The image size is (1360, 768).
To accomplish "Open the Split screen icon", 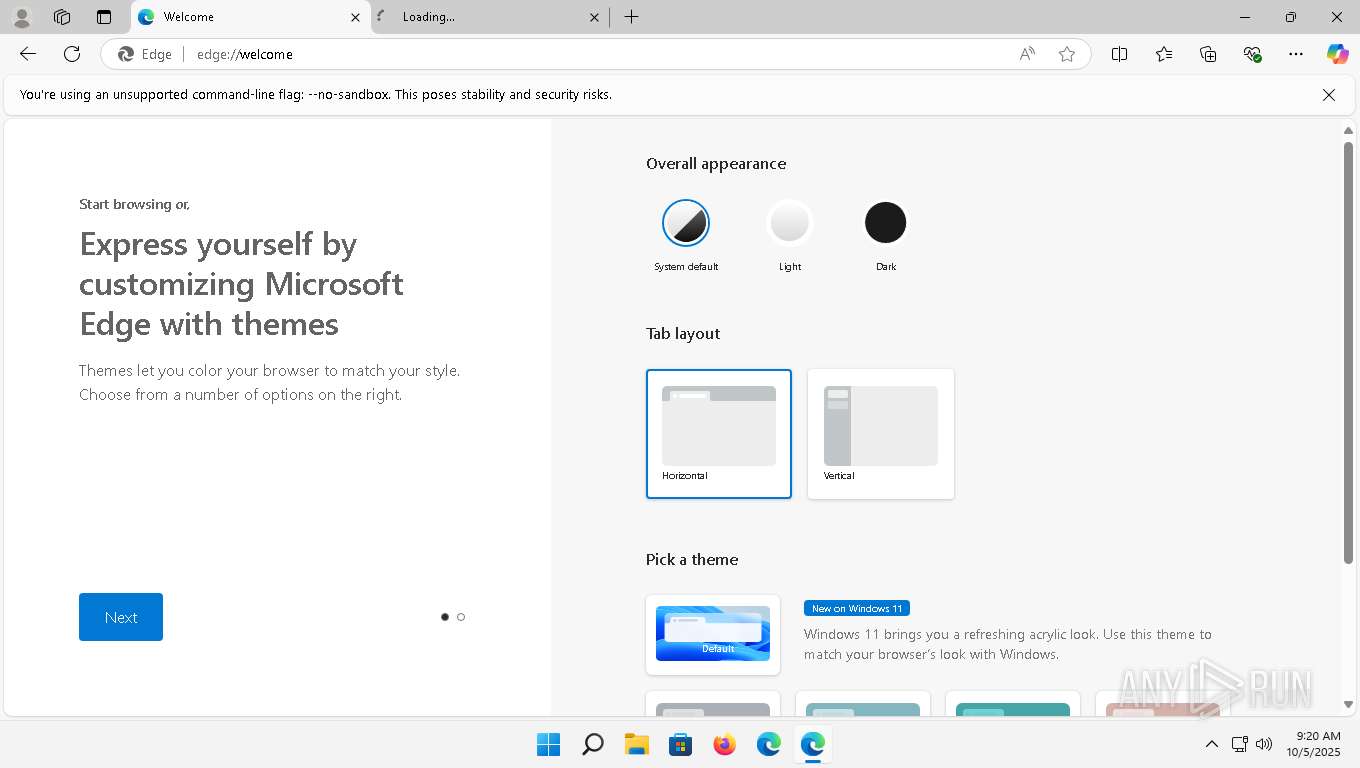I will point(1120,54).
